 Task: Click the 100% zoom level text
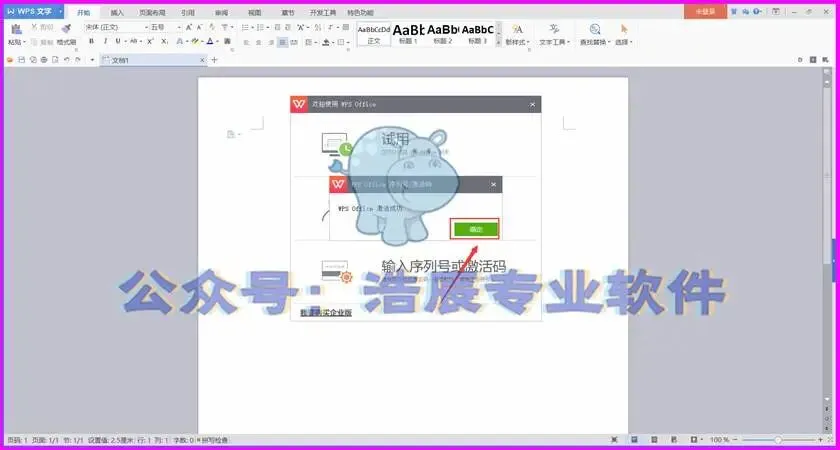719,440
